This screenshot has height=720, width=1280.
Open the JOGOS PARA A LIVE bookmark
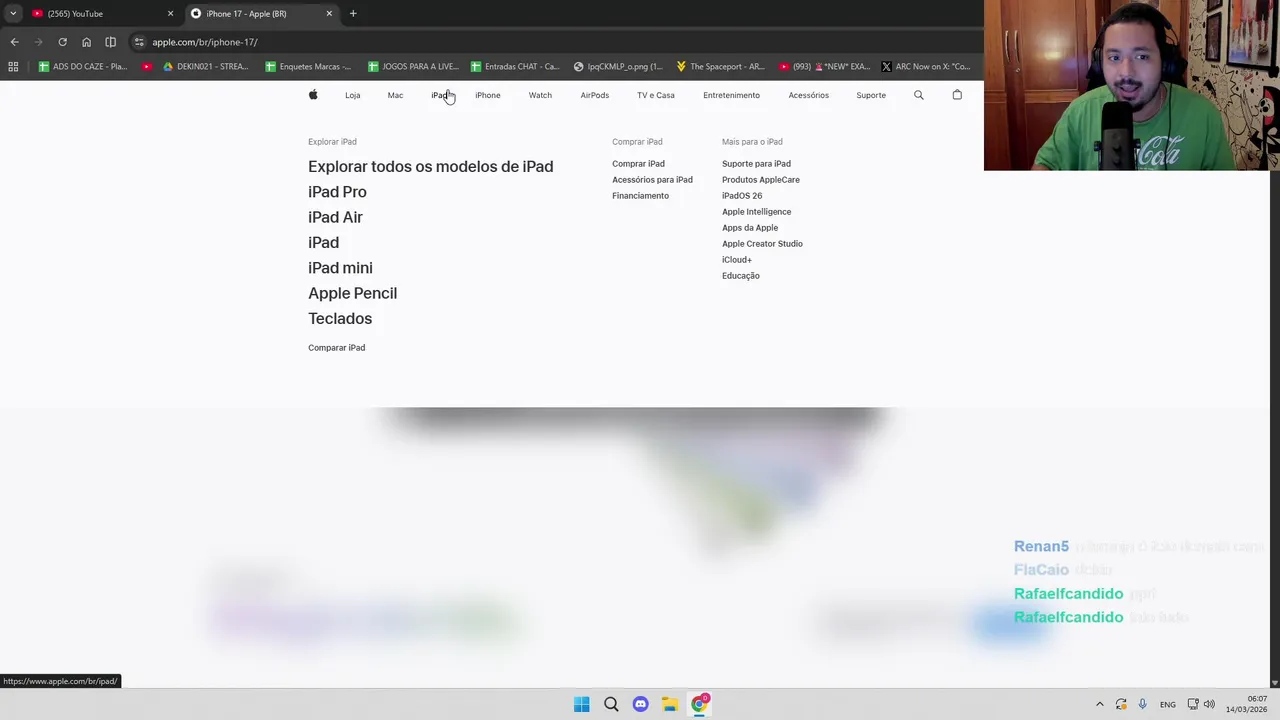(x=413, y=67)
